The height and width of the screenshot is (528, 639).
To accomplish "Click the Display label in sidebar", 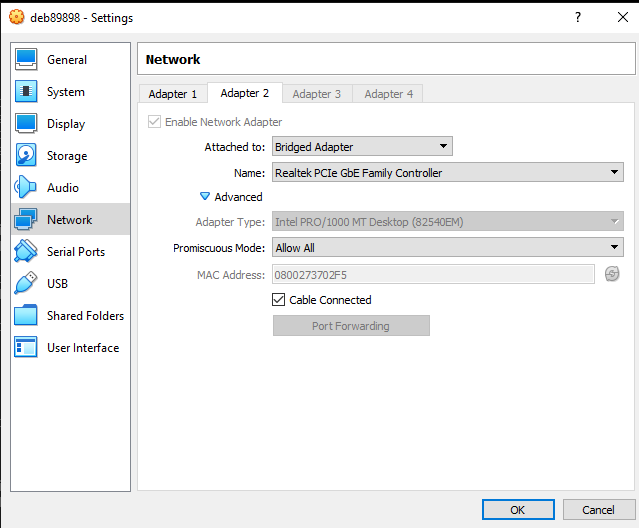I will coord(66,123).
